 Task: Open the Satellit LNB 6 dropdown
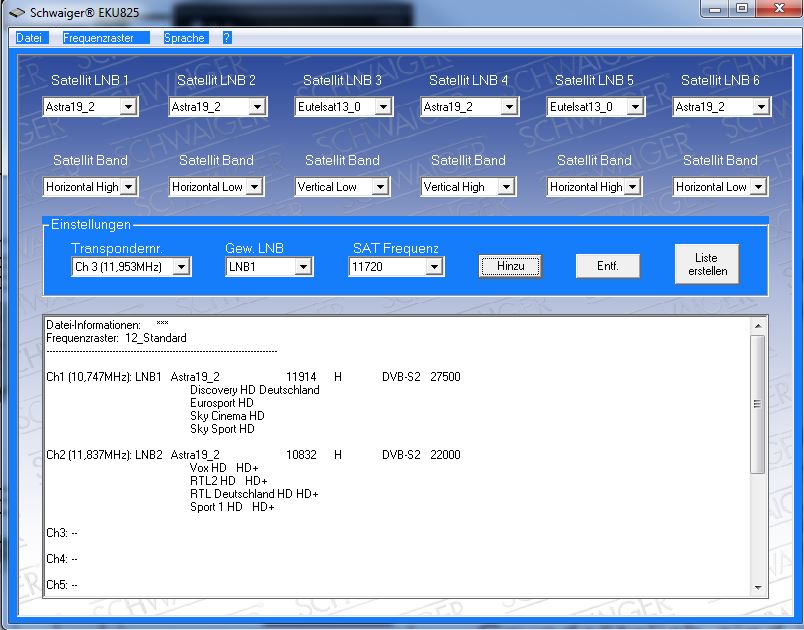point(760,107)
